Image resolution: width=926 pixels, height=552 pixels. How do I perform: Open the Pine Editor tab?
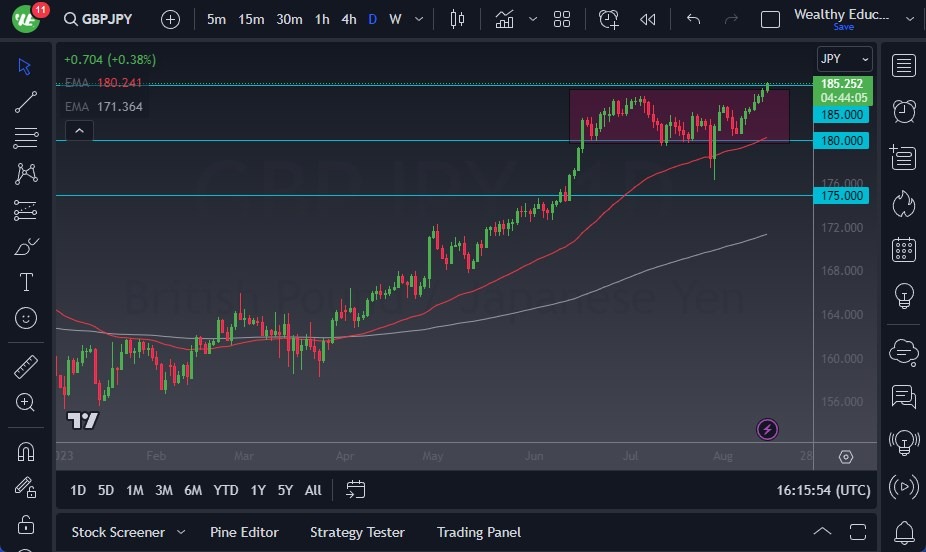coord(244,532)
